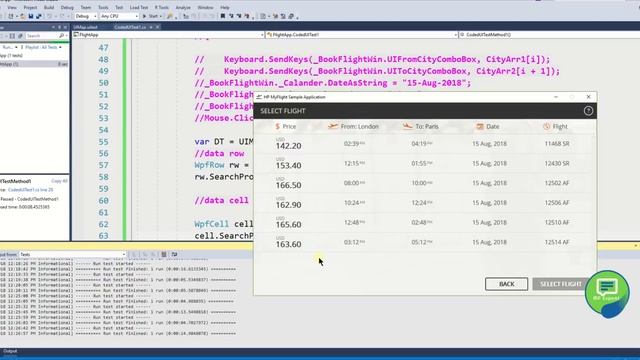Select the highlighted test row in Test Explorer

(34, 64)
